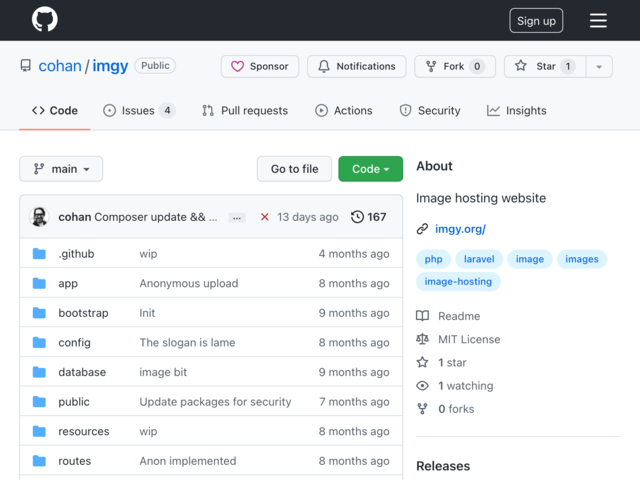Open the app folder
Viewport: 640px width, 480px height.
pos(68,283)
